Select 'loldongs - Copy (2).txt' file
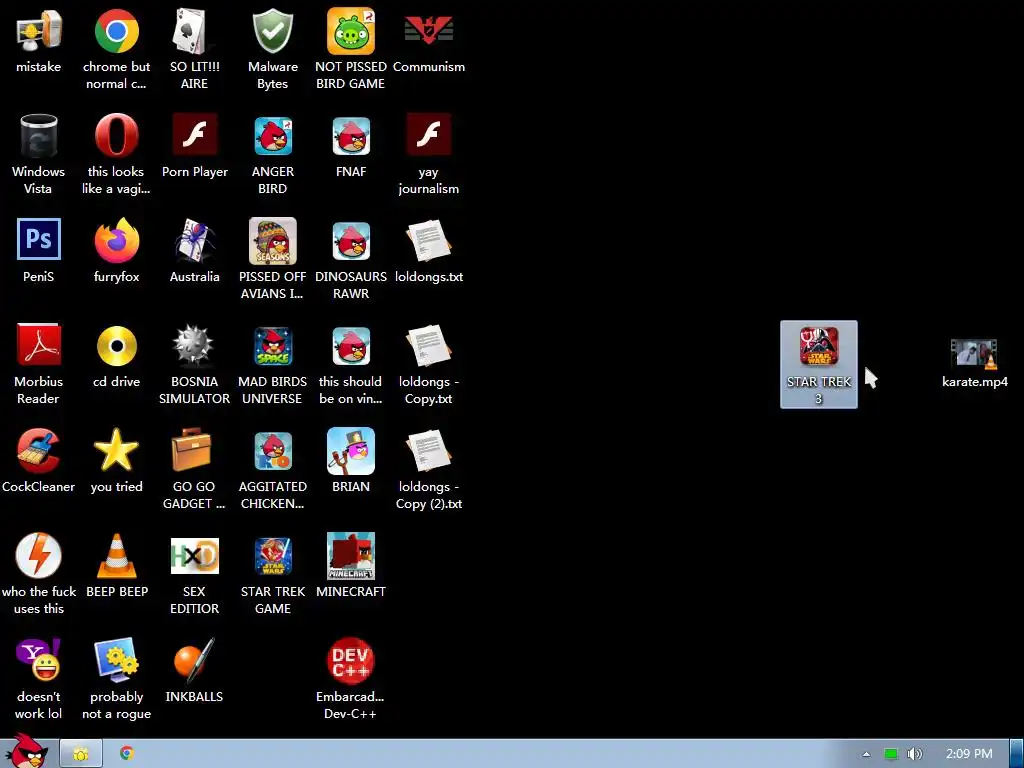Viewport: 1024px width, 768px height. point(428,451)
